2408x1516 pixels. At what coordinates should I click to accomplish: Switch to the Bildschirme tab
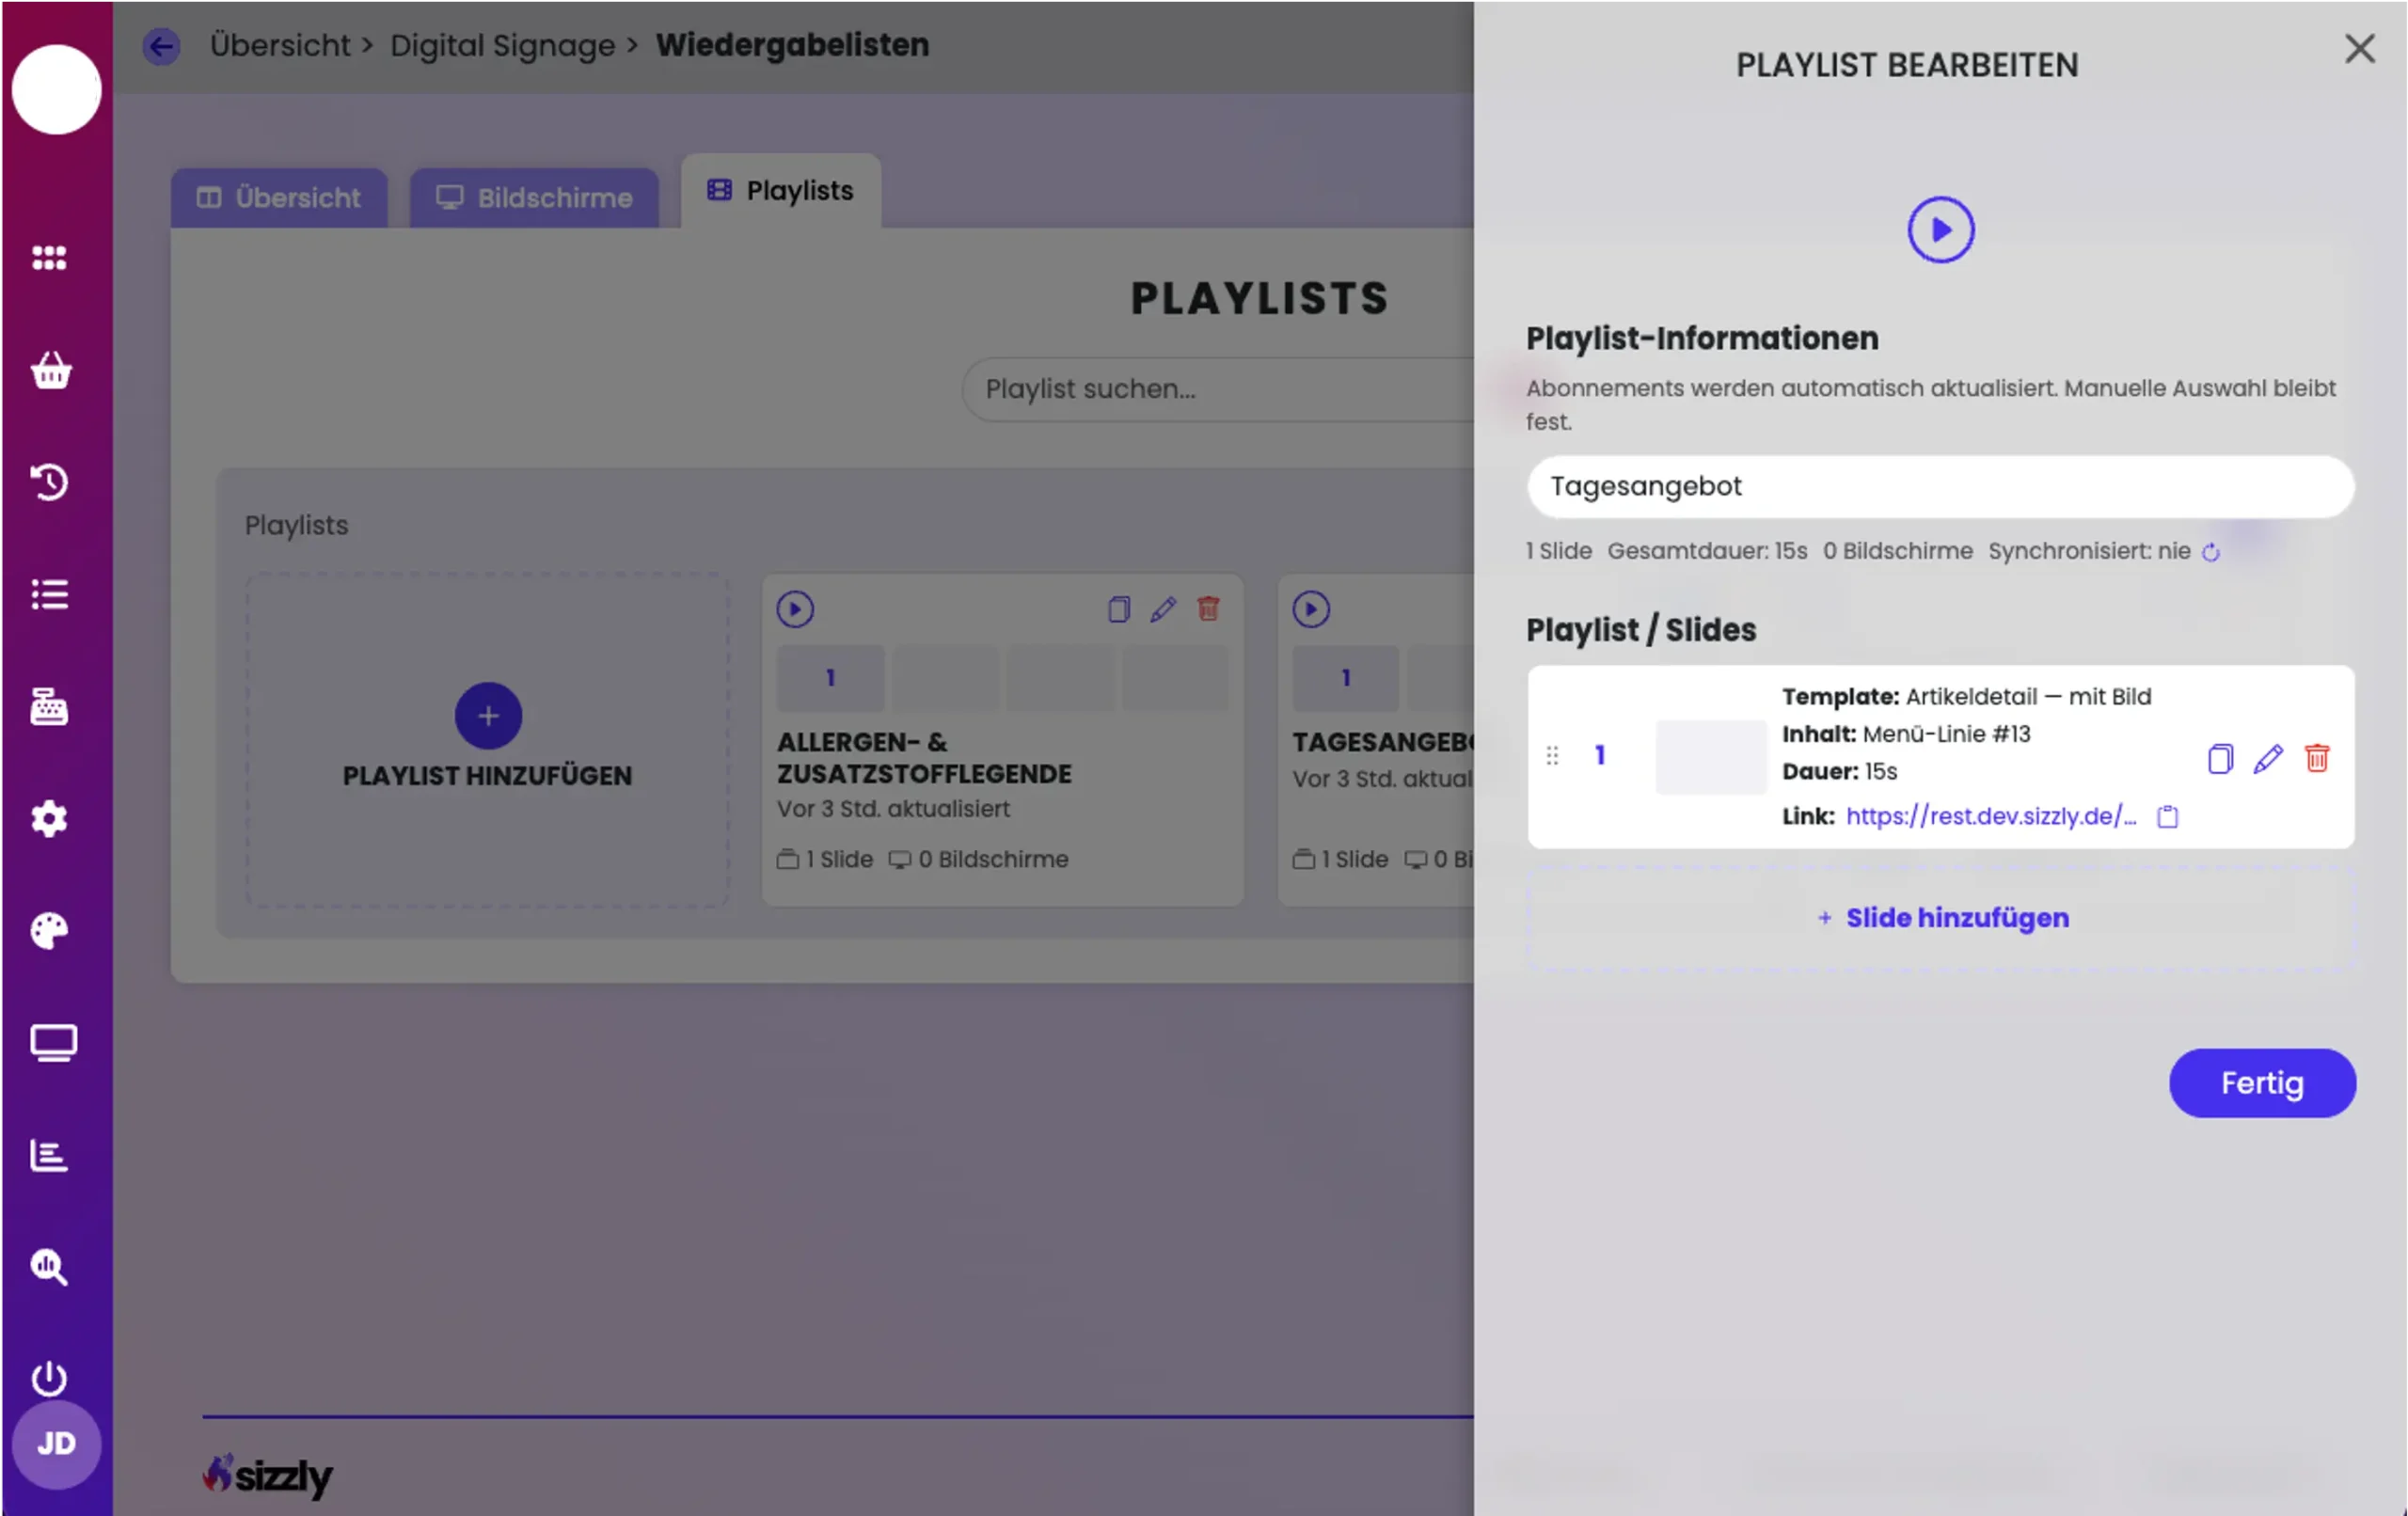[534, 198]
